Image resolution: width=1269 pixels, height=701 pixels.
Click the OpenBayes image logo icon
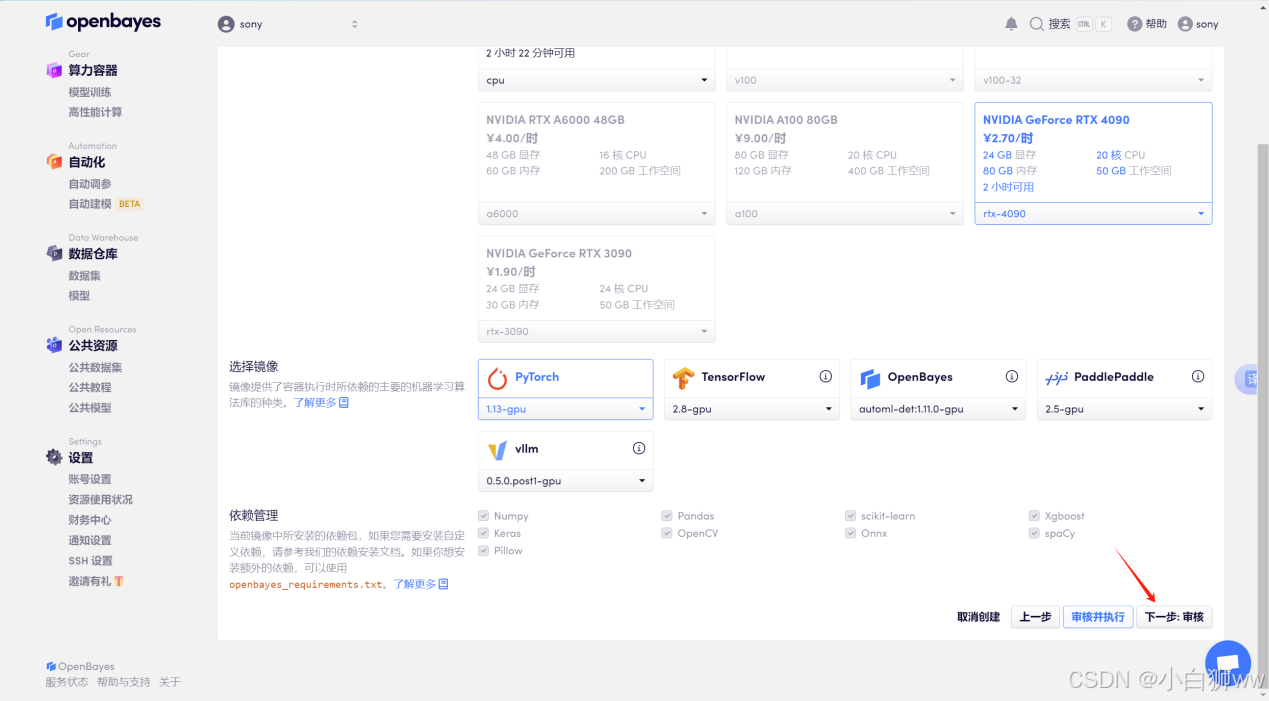pos(870,378)
